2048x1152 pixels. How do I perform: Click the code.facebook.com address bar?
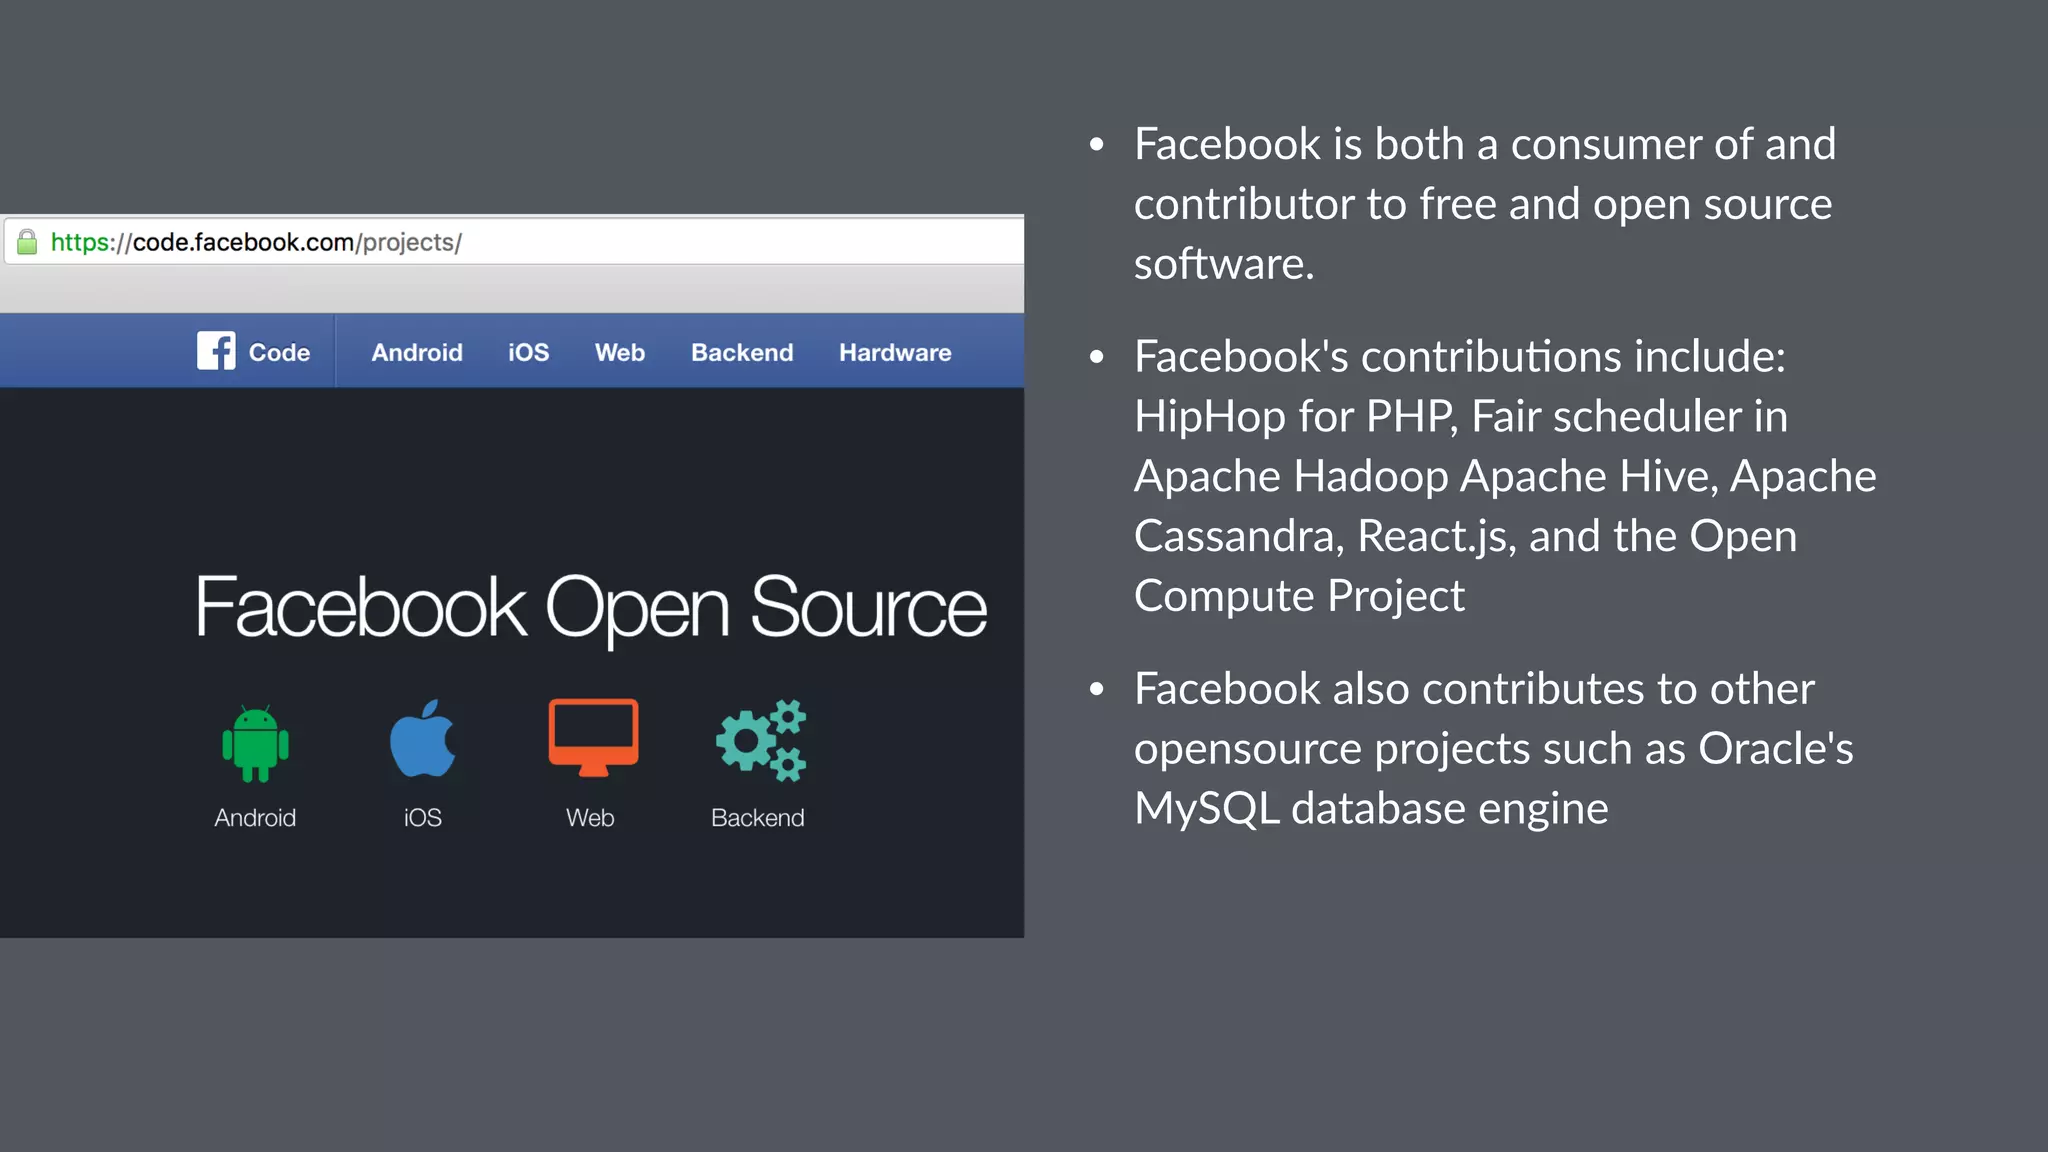514,242
